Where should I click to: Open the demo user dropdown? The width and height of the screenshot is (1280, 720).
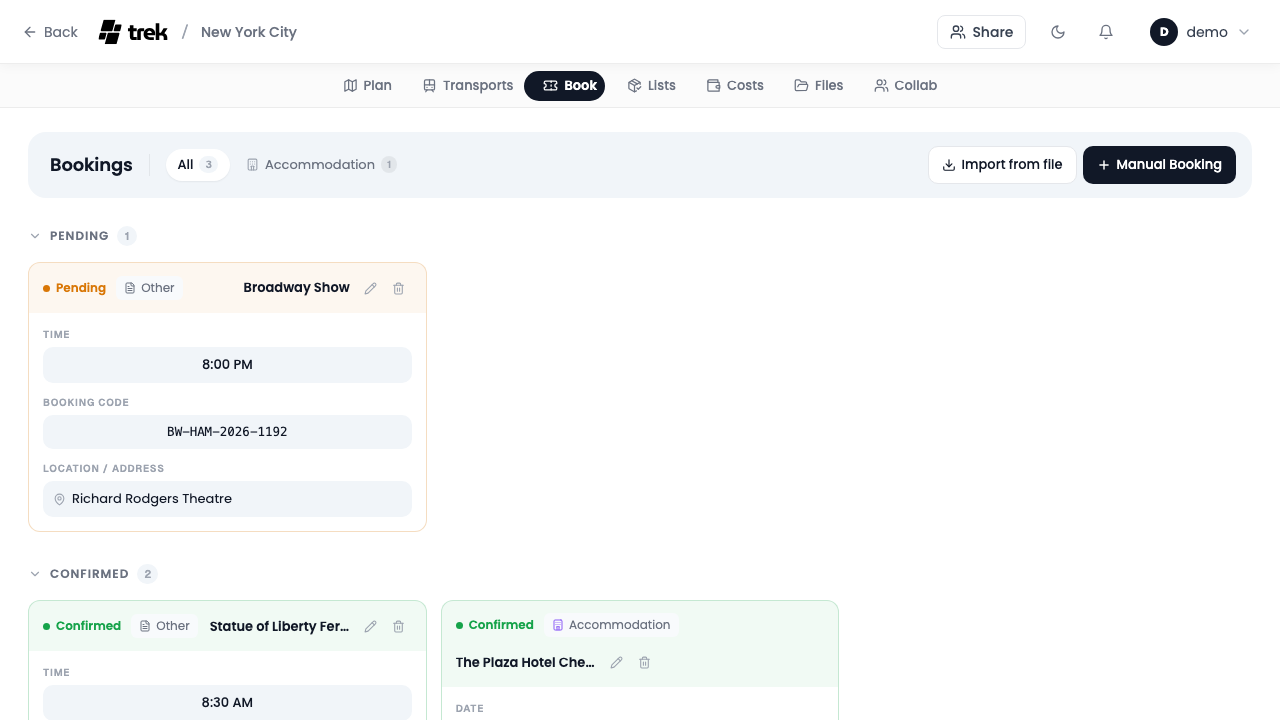[1200, 32]
